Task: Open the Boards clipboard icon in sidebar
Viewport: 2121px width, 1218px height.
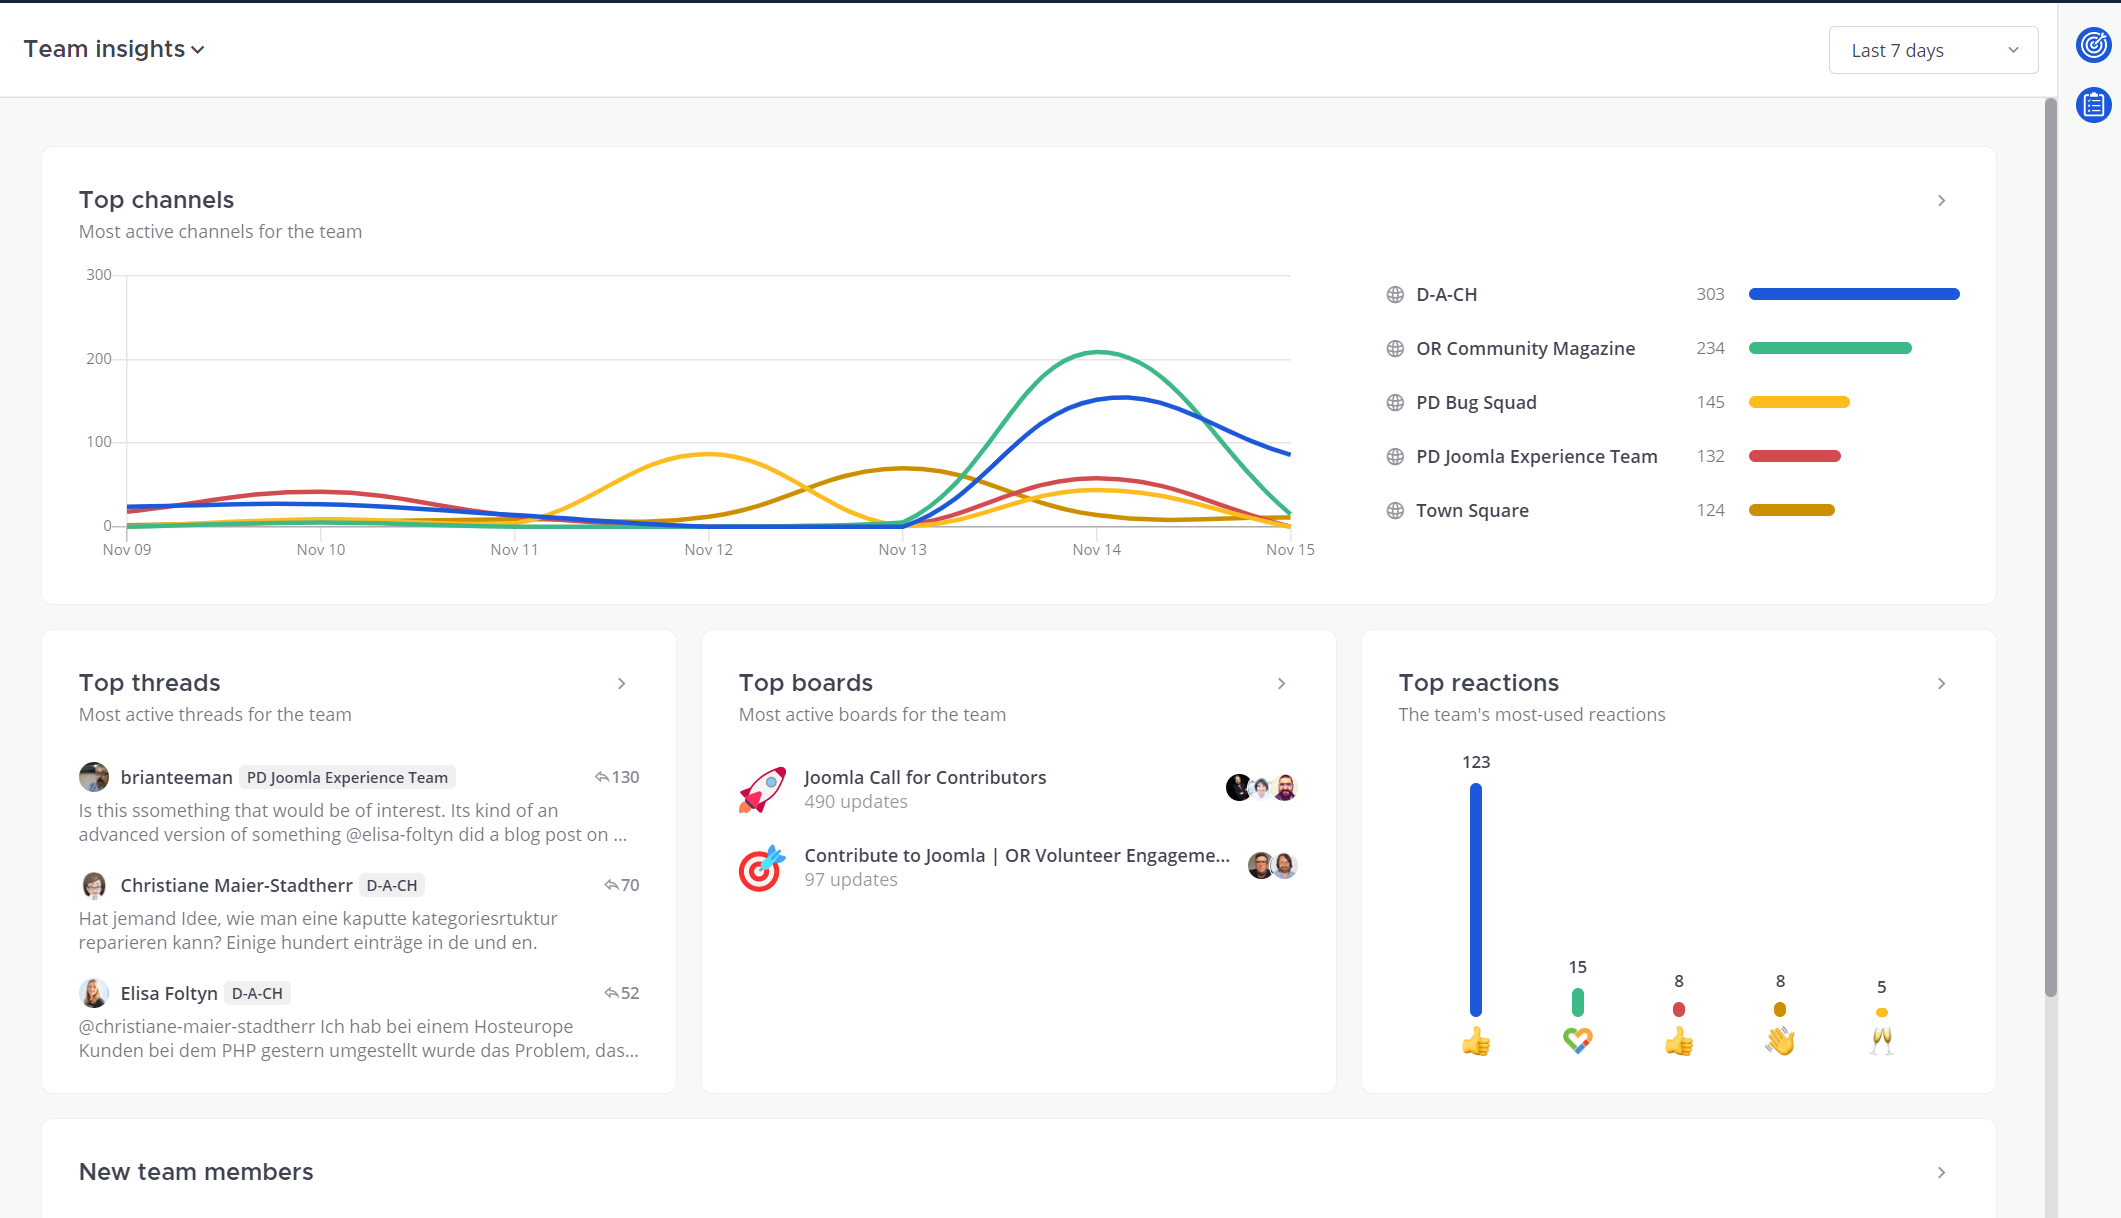Action: tap(2093, 104)
